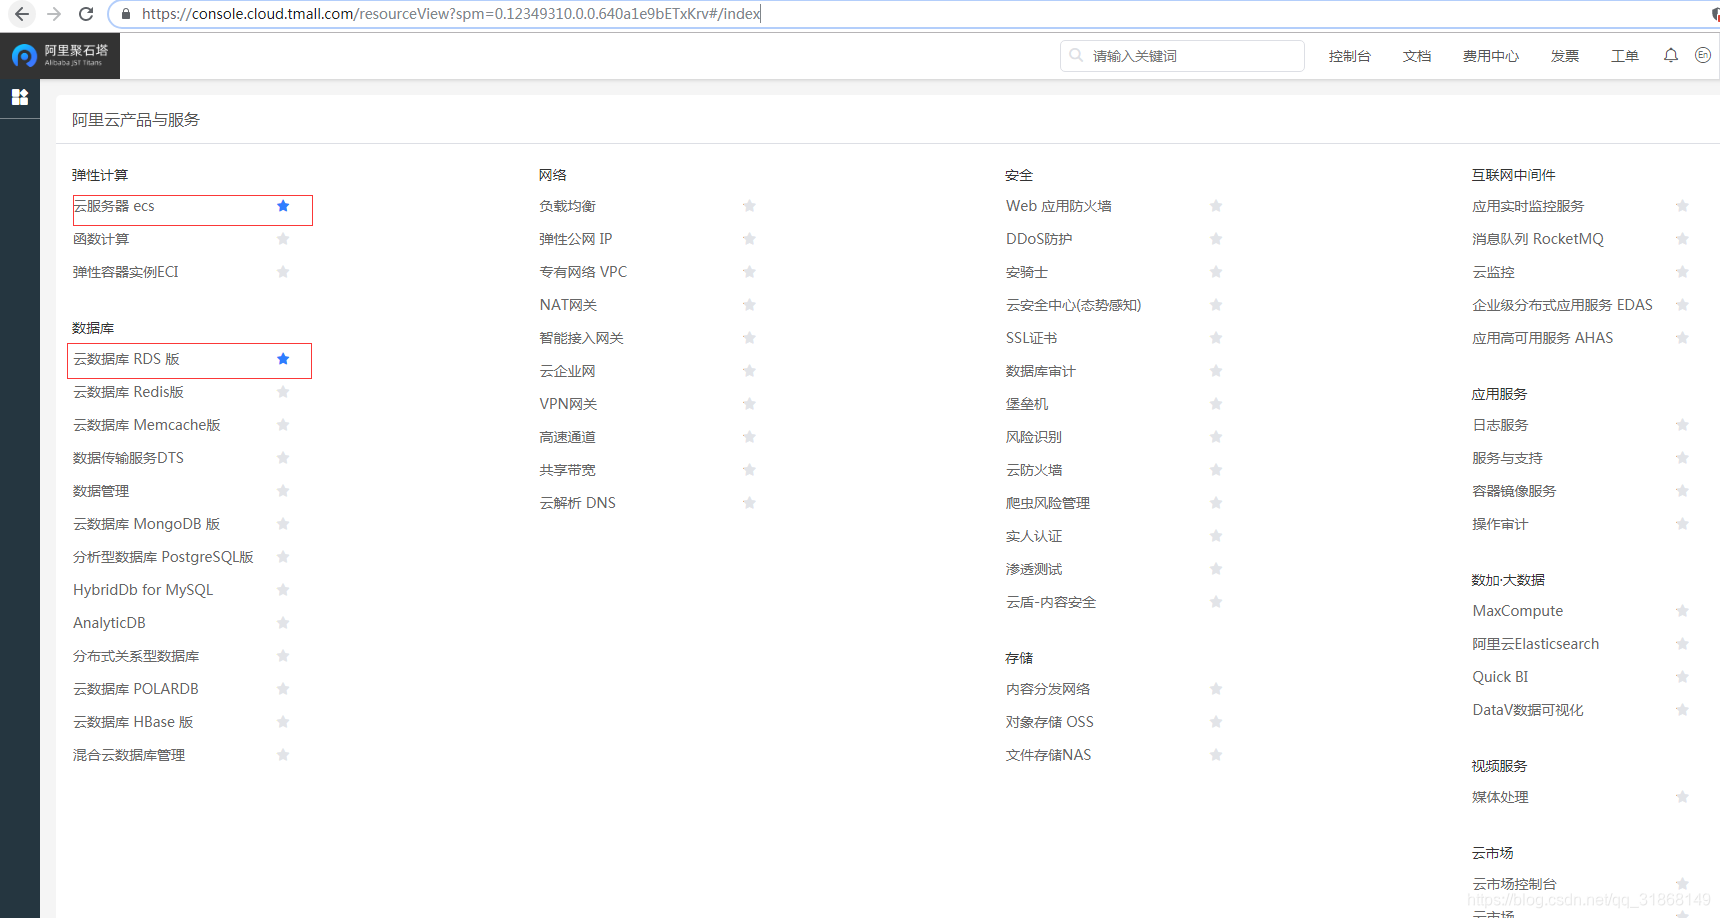Screen dimensions: 1720x918
Task: Star 专有网络 VPC
Action: (x=749, y=272)
